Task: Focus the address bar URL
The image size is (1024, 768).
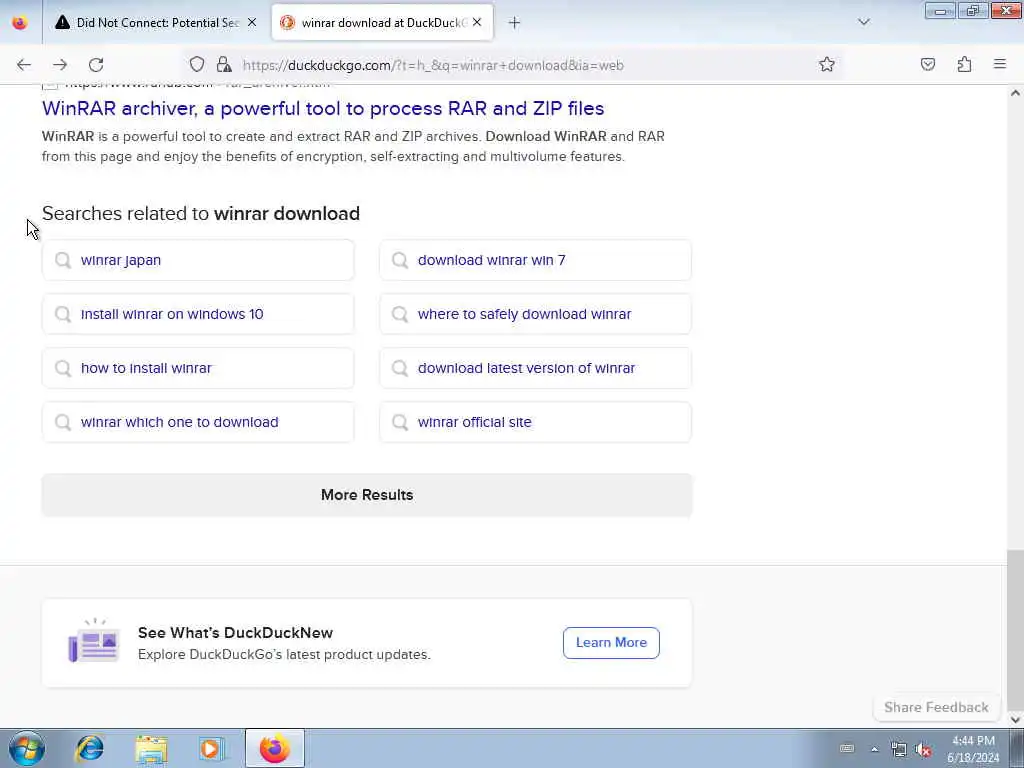Action: click(433, 65)
